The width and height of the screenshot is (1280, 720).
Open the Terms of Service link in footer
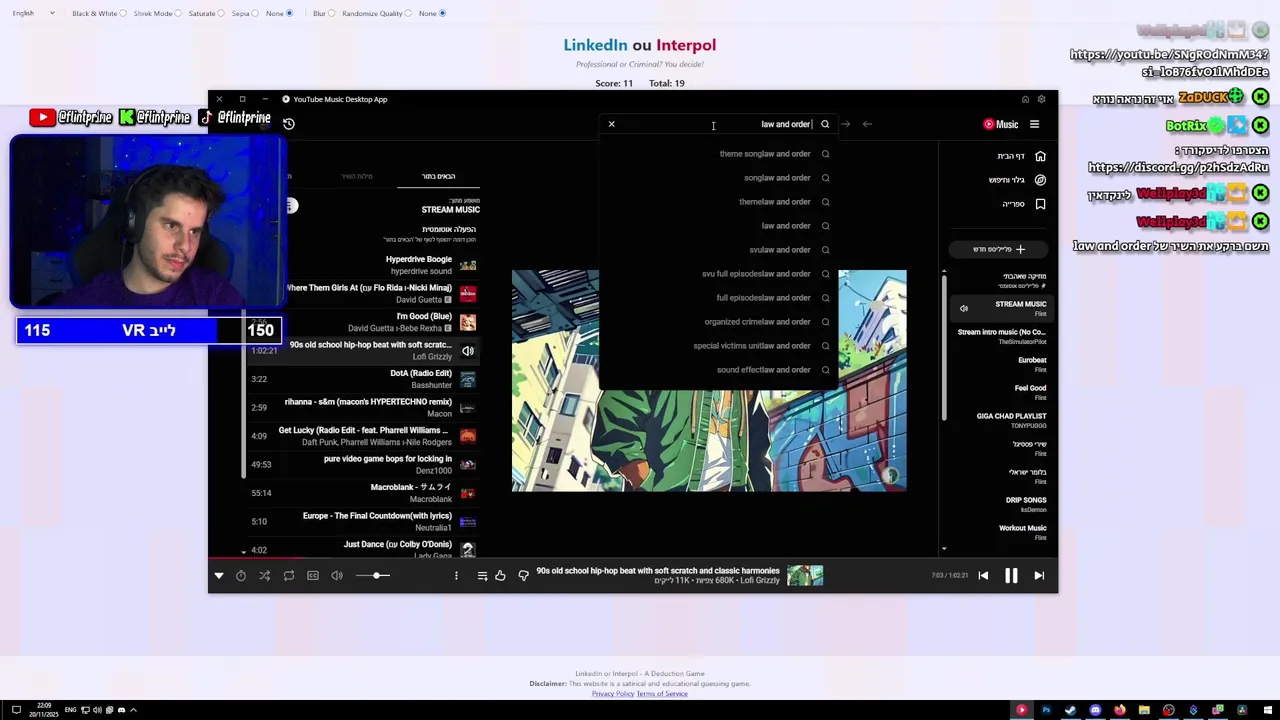coord(662,694)
